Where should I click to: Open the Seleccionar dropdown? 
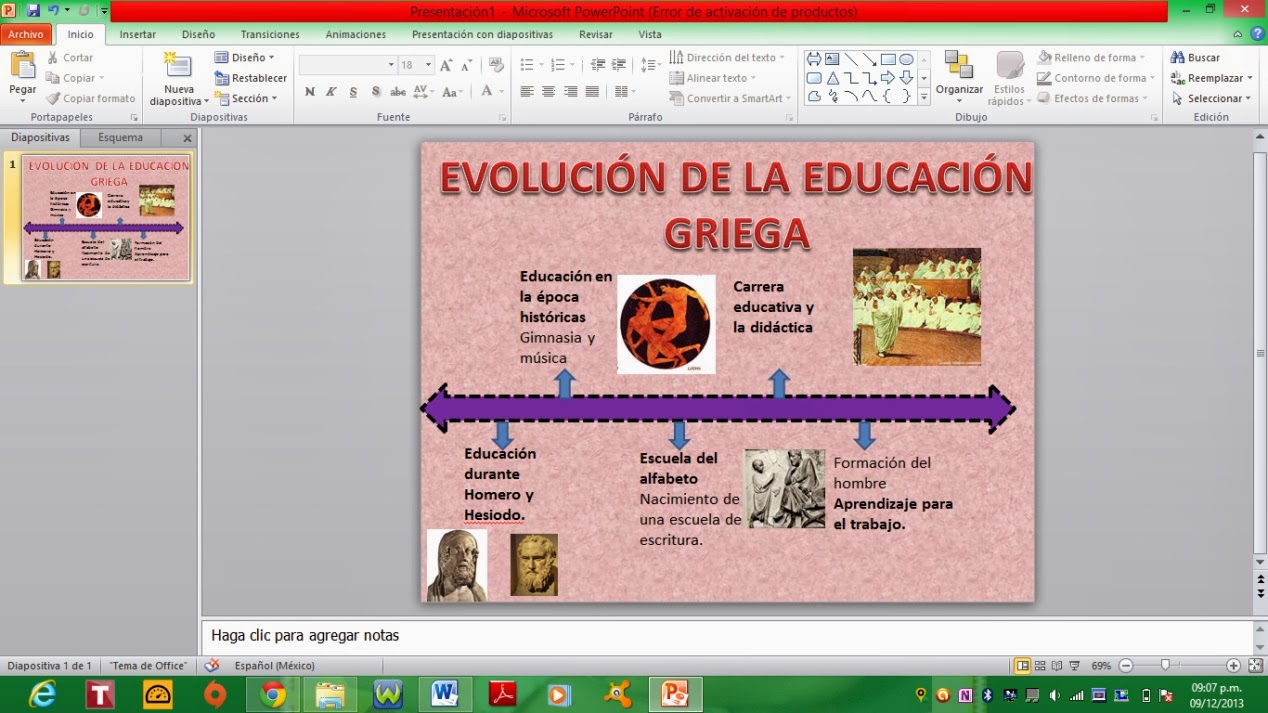1212,99
